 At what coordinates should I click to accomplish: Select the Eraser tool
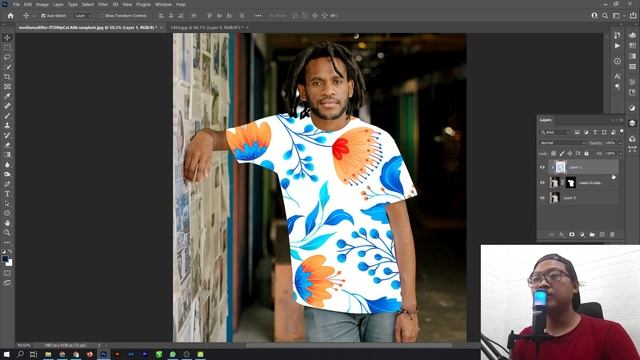click(7, 145)
